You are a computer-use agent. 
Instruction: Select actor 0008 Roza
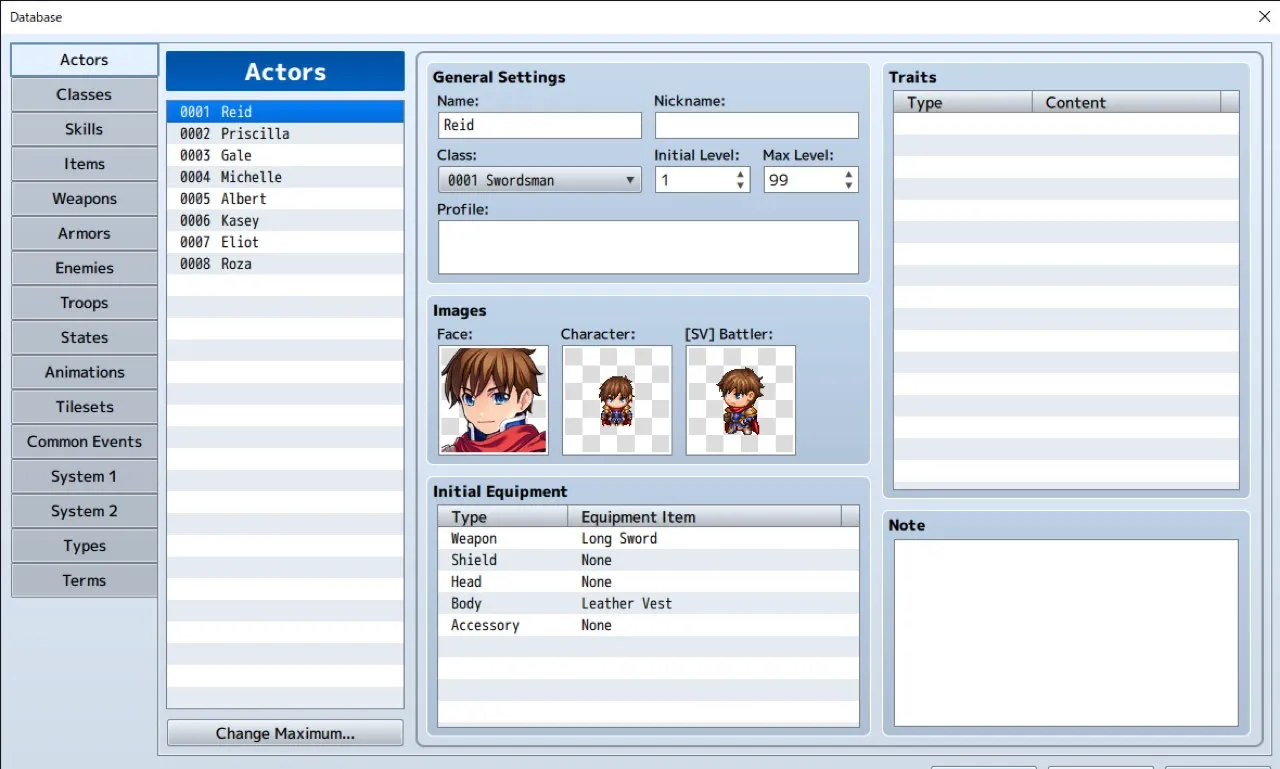[x=285, y=263]
